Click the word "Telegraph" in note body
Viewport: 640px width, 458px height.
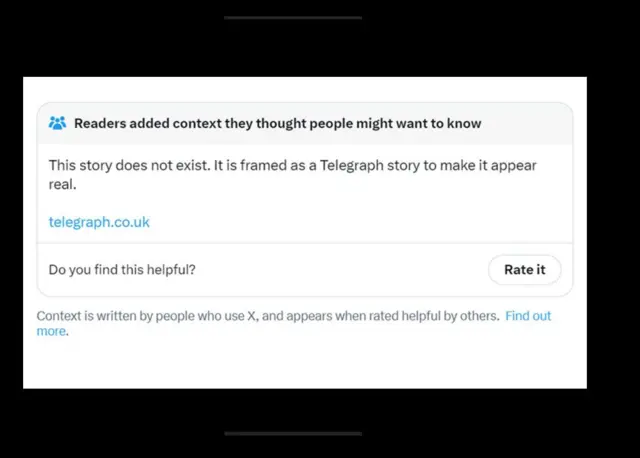pos(354,165)
